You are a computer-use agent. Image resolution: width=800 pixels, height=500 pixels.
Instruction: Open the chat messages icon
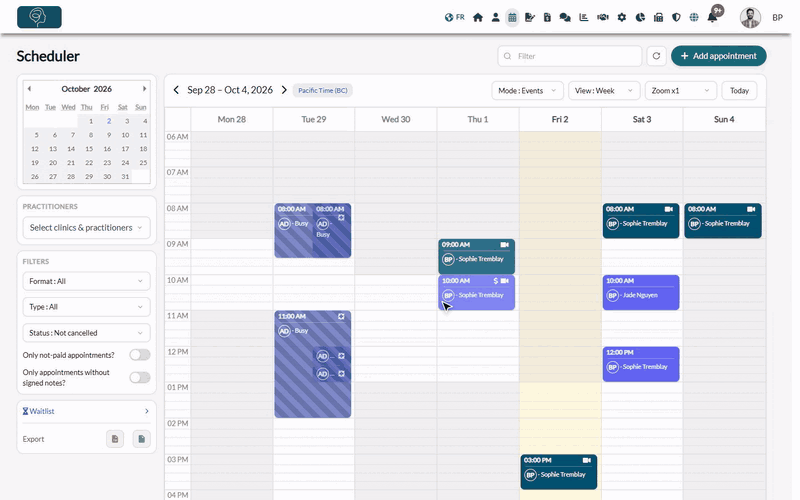[565, 17]
